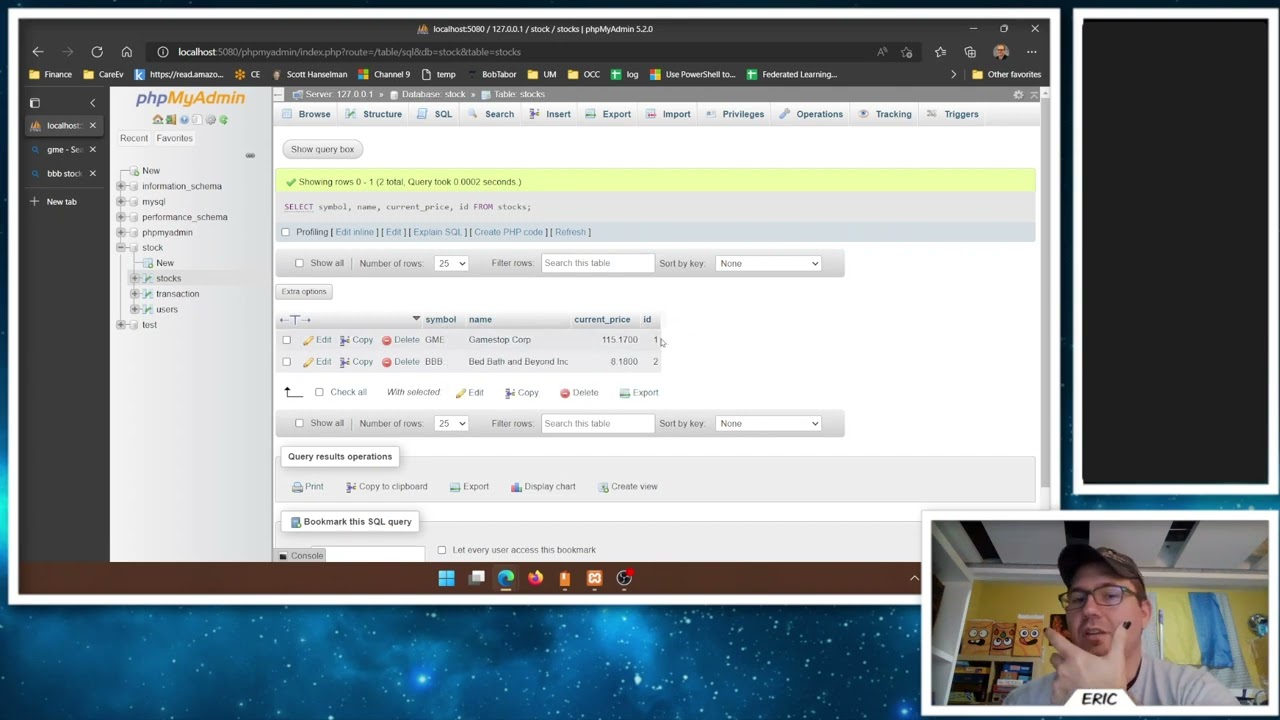Expand the test database node
1280x720 pixels.
[121, 325]
